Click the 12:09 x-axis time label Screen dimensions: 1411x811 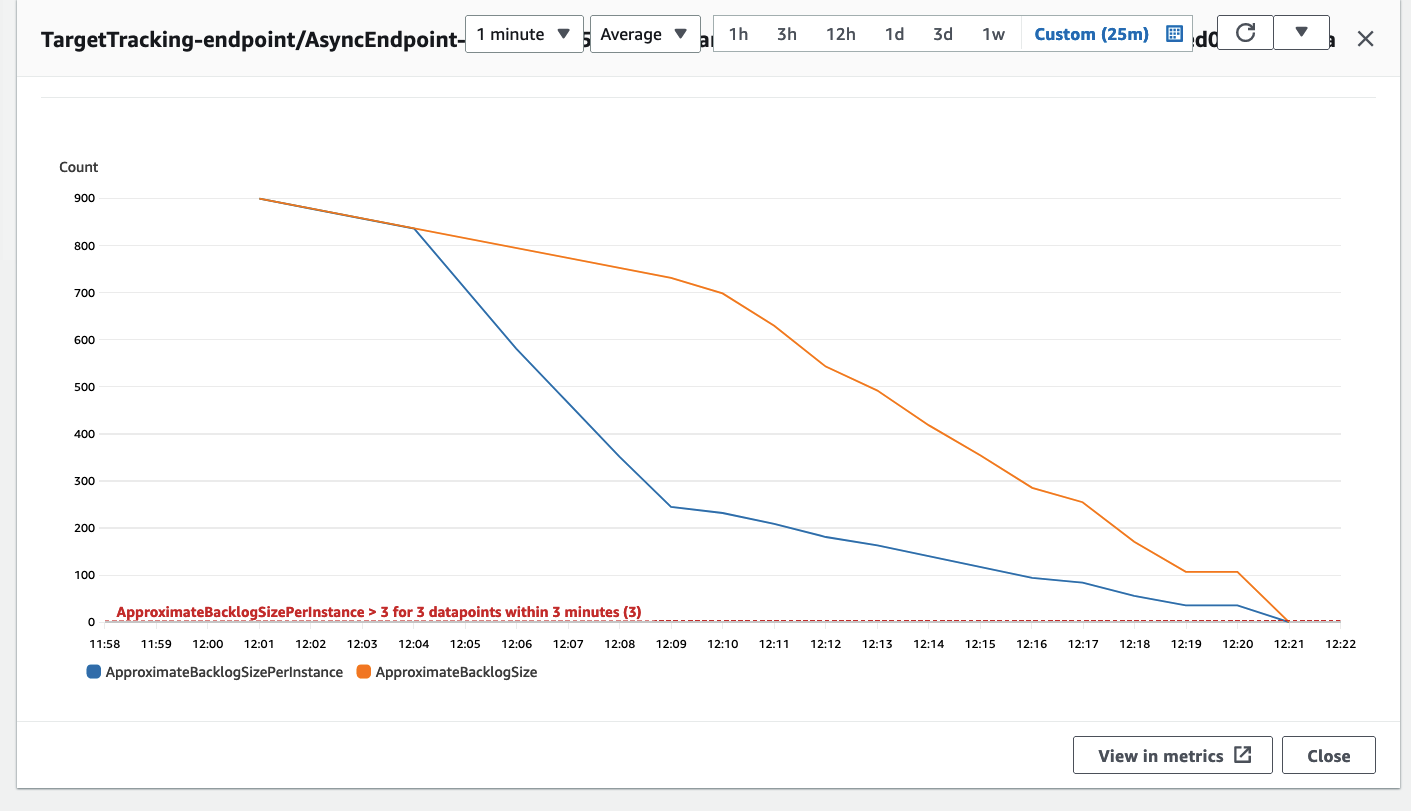pyautogui.click(x=671, y=644)
